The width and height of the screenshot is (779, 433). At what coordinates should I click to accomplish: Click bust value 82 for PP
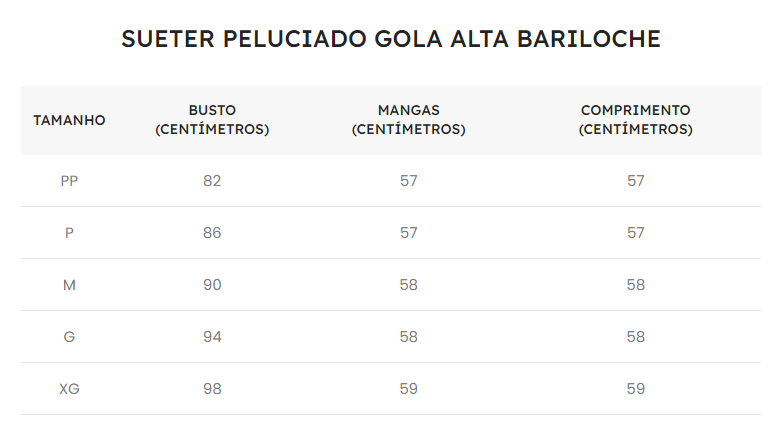pos(212,181)
